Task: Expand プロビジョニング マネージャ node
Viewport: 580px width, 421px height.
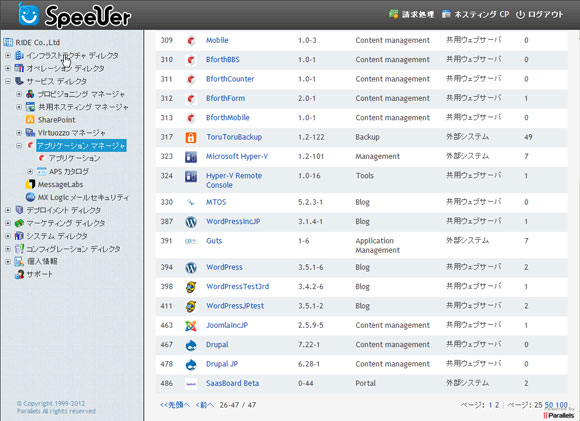Action: click(x=19, y=94)
